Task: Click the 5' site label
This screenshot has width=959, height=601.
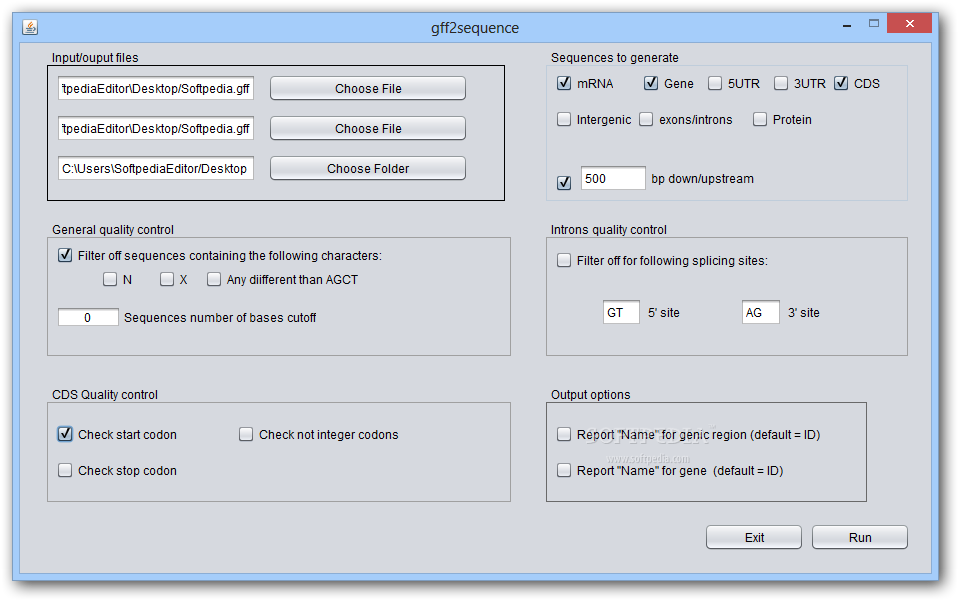Action: 664,312
